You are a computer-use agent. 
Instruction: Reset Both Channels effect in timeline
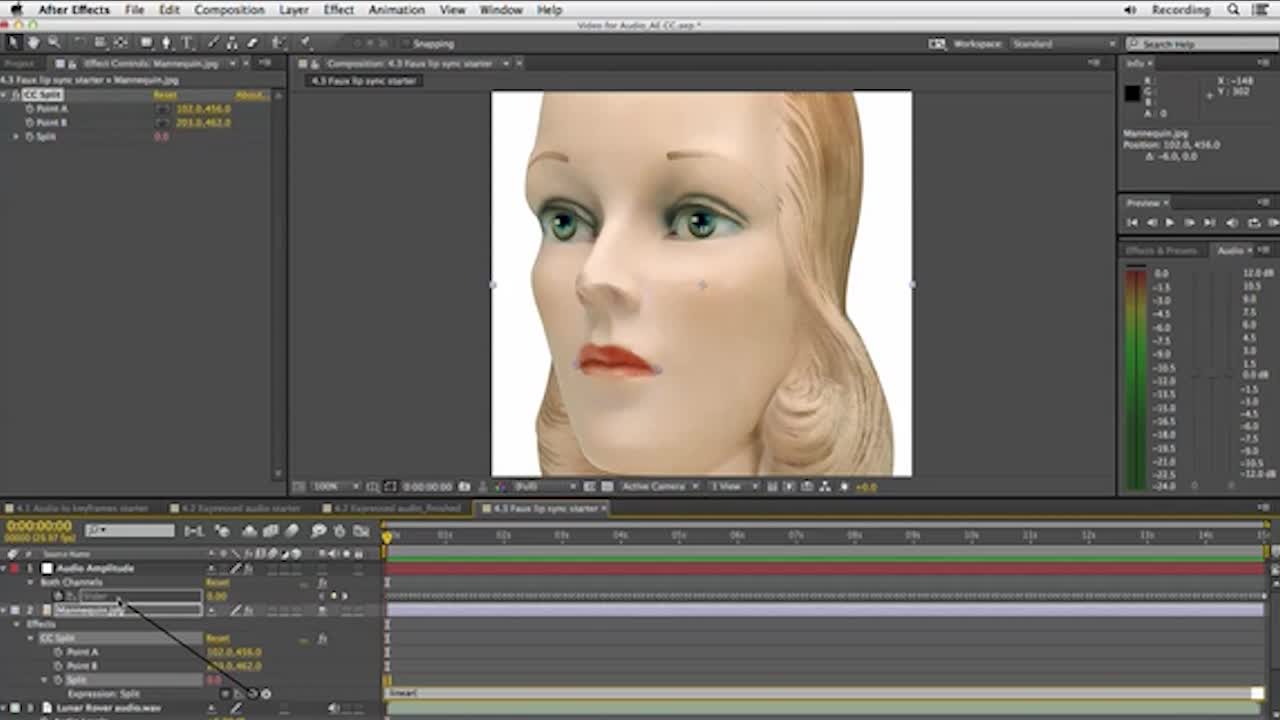point(217,582)
